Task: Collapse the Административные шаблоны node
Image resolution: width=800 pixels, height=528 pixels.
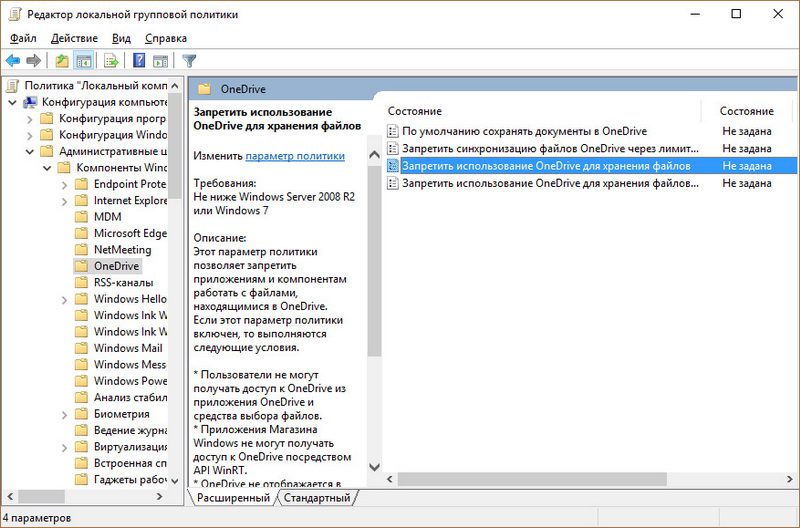Action: tap(30, 152)
